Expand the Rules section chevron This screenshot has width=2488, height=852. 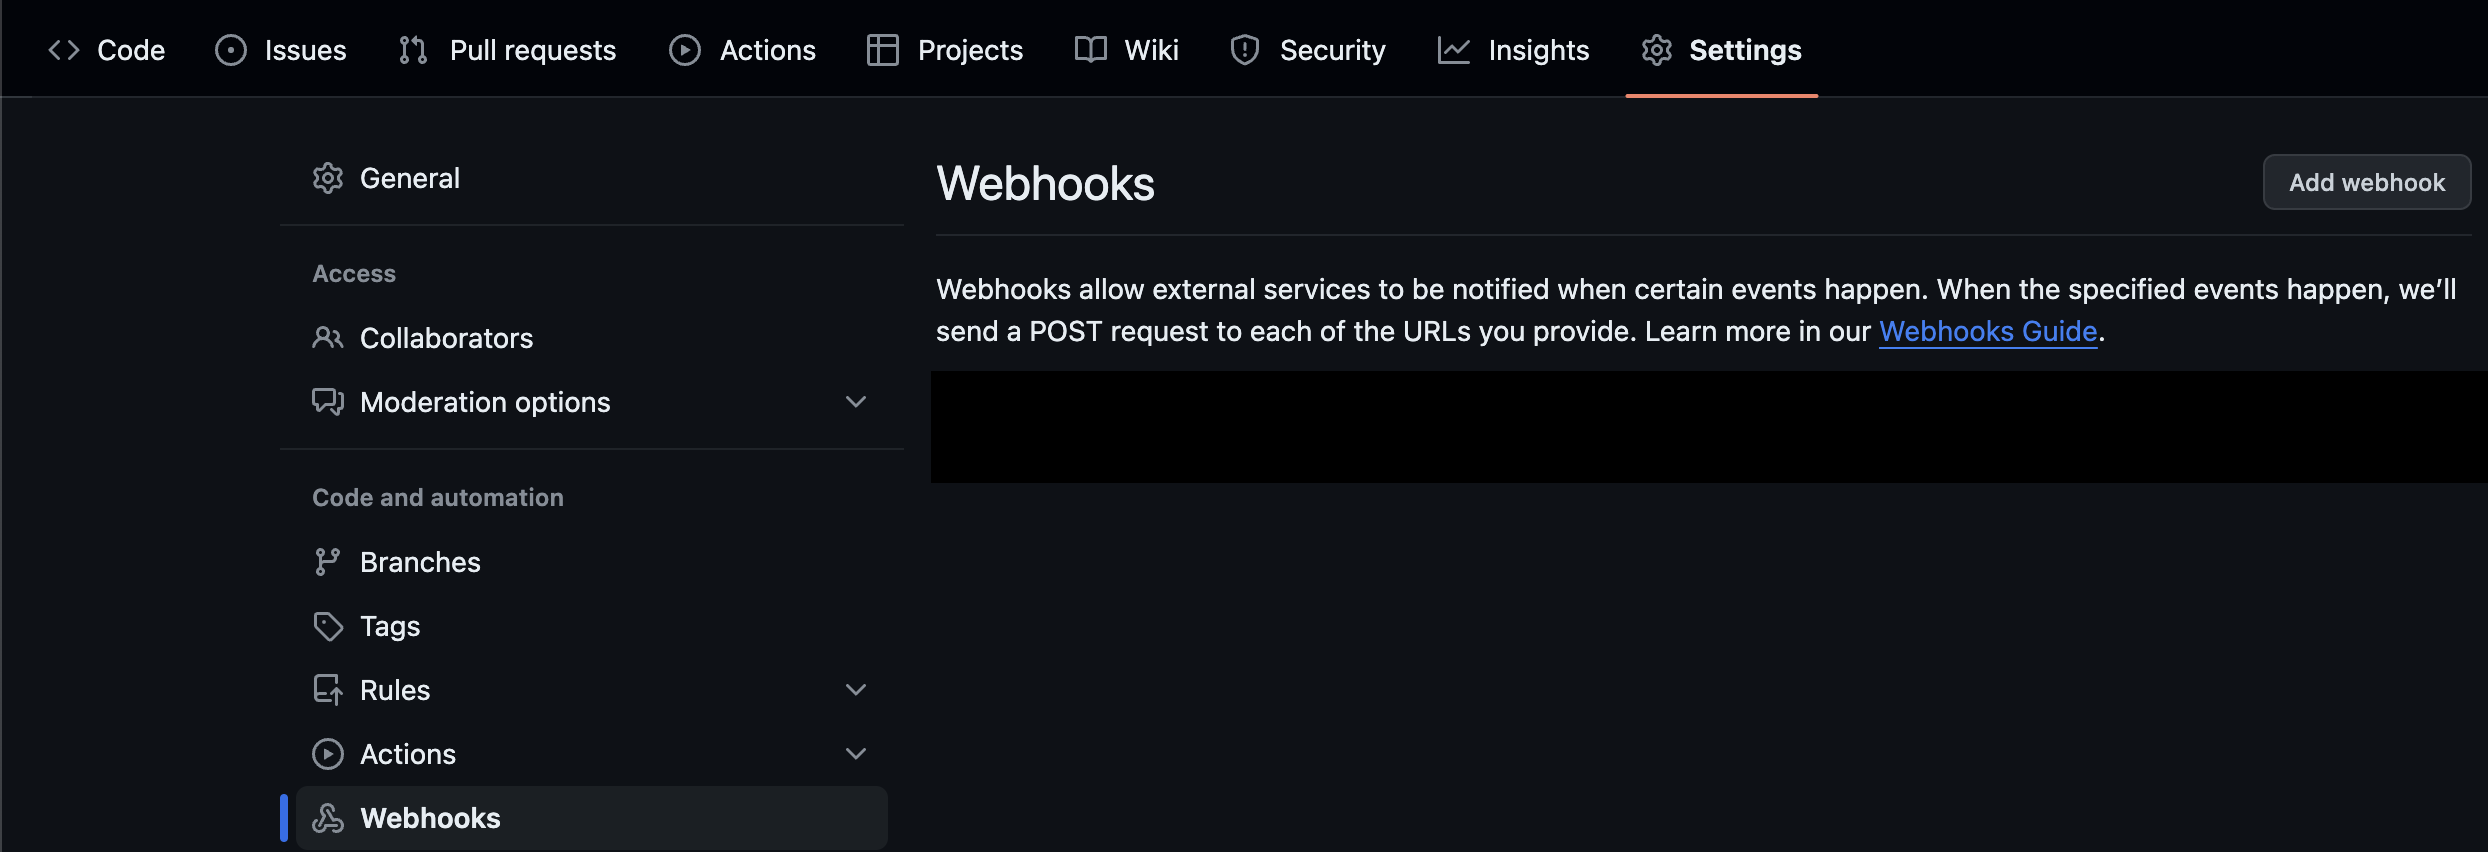click(856, 690)
